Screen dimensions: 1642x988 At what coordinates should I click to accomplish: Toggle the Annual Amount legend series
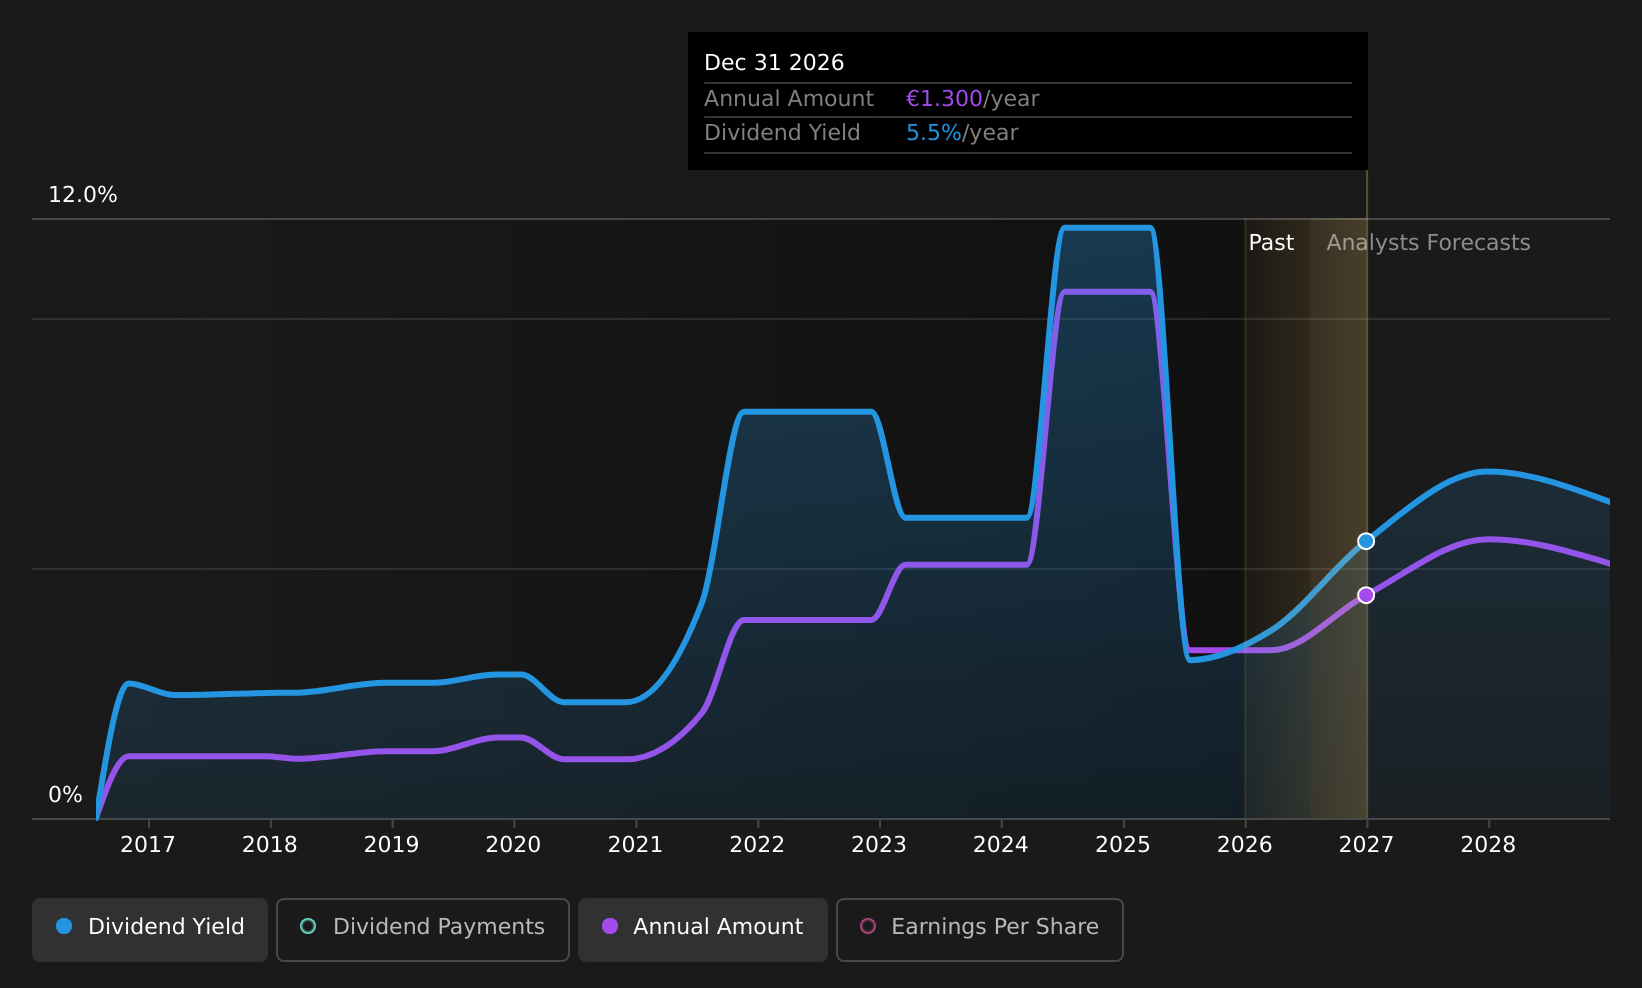[x=703, y=929]
